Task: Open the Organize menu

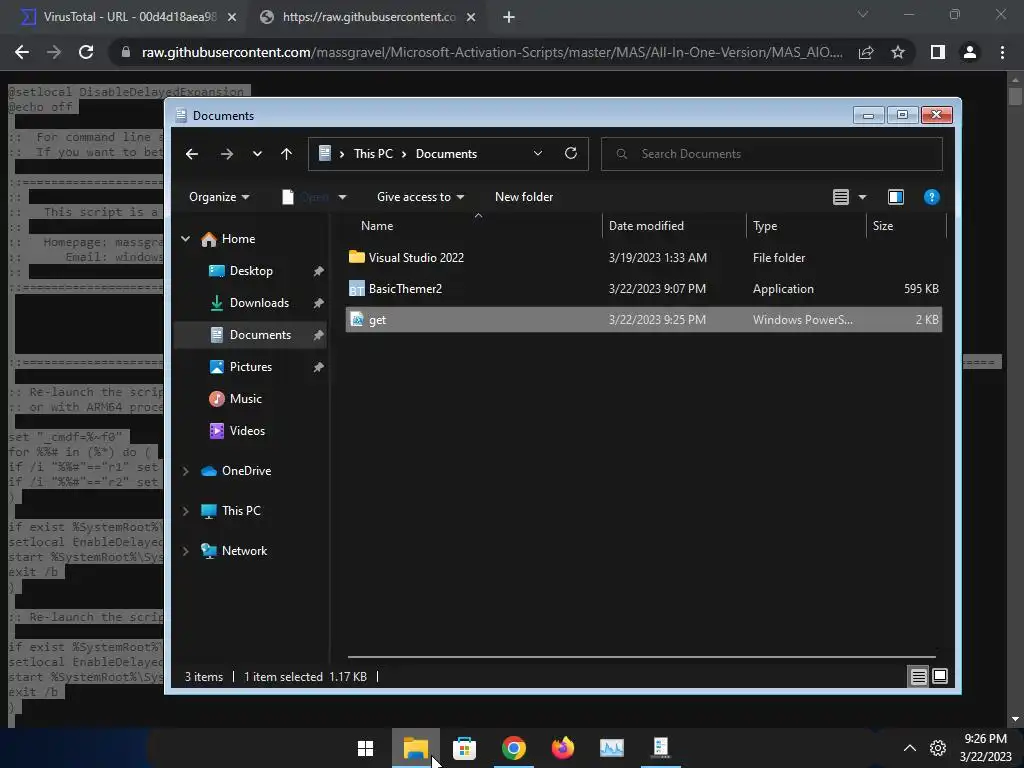Action: (x=219, y=197)
